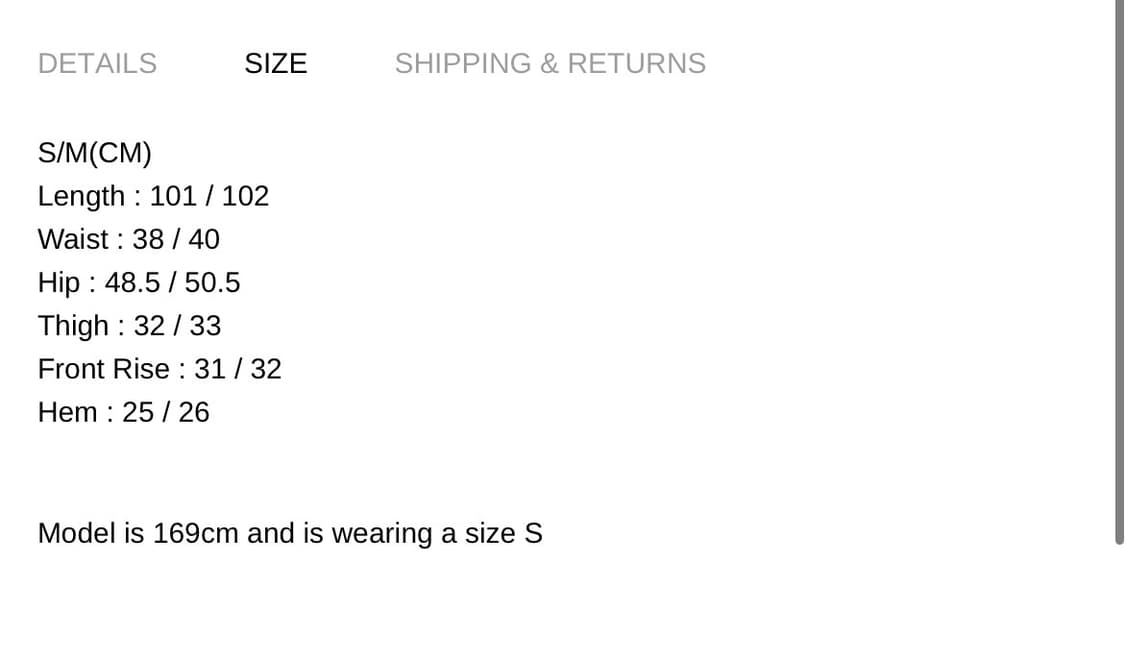Click the Length measurement label
Screen dimensions: 1125x658
81,196
